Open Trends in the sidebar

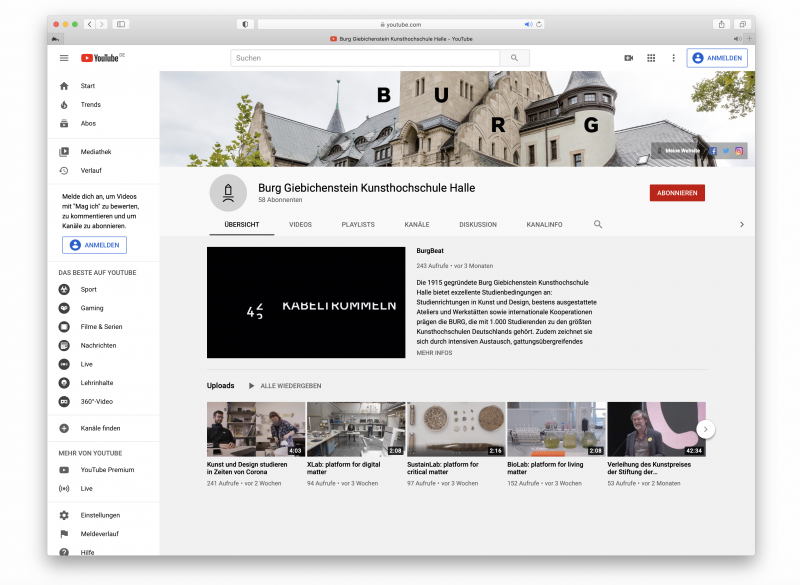coord(90,105)
